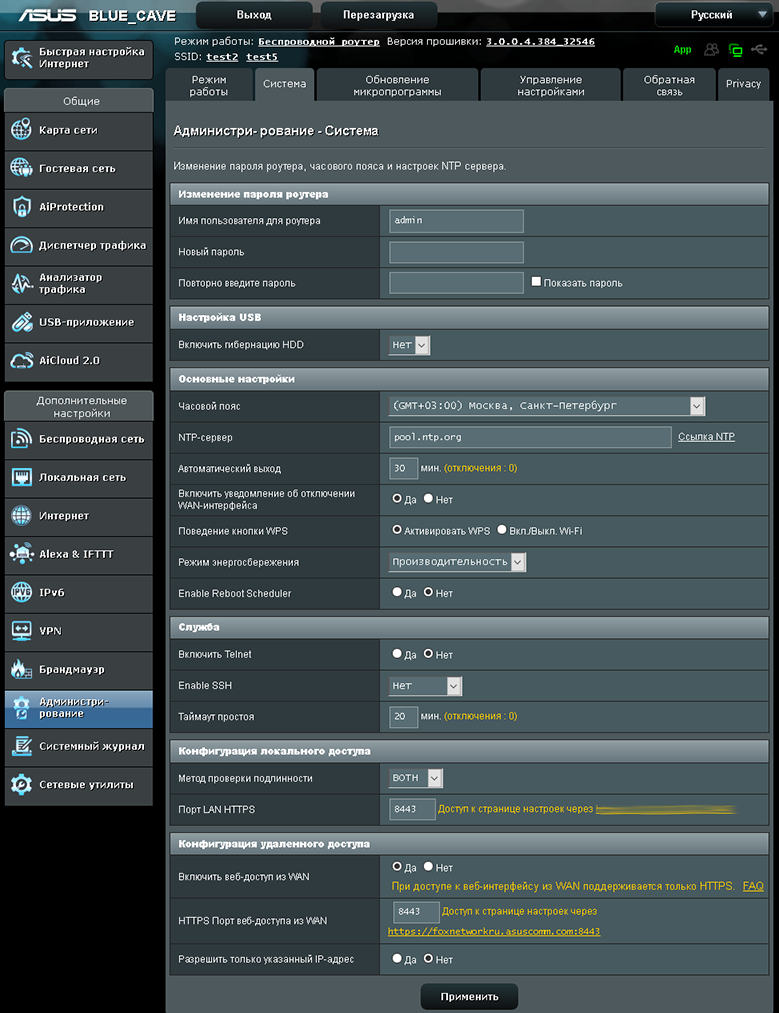
Task: Select Да for Enable Reboot Scheduler
Action: (x=397, y=592)
